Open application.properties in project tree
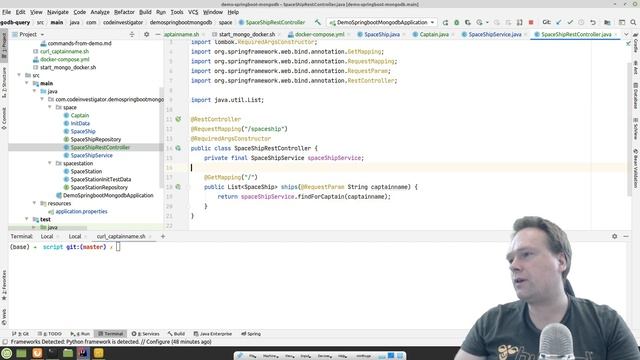The height and width of the screenshot is (360, 640). tap(81, 211)
